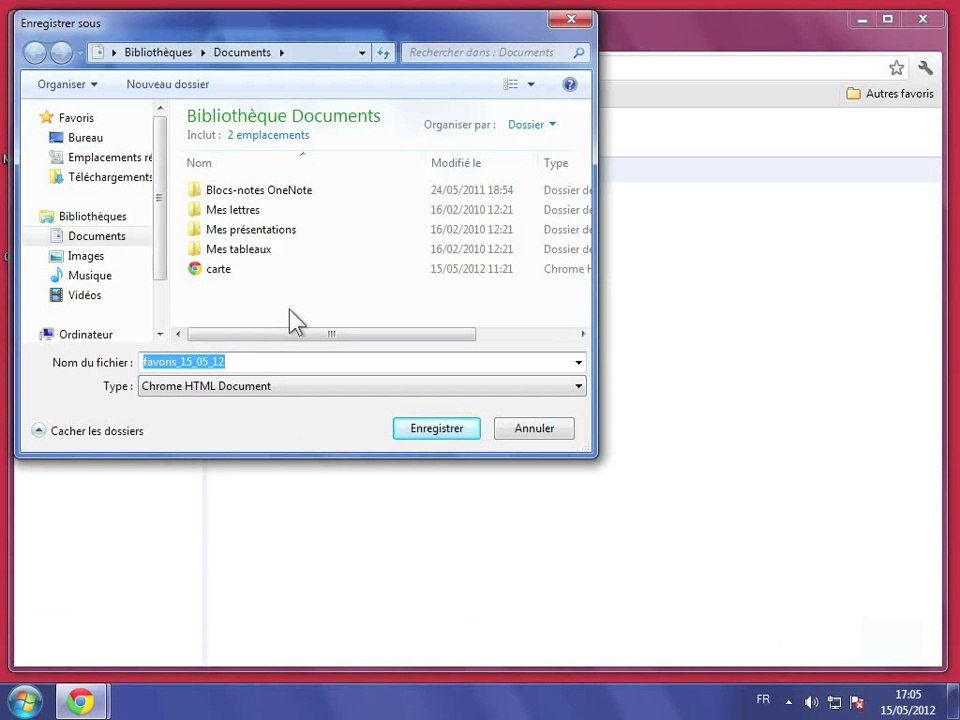The width and height of the screenshot is (960, 720).
Task: Select the Mes lettres folder icon
Action: (194, 209)
